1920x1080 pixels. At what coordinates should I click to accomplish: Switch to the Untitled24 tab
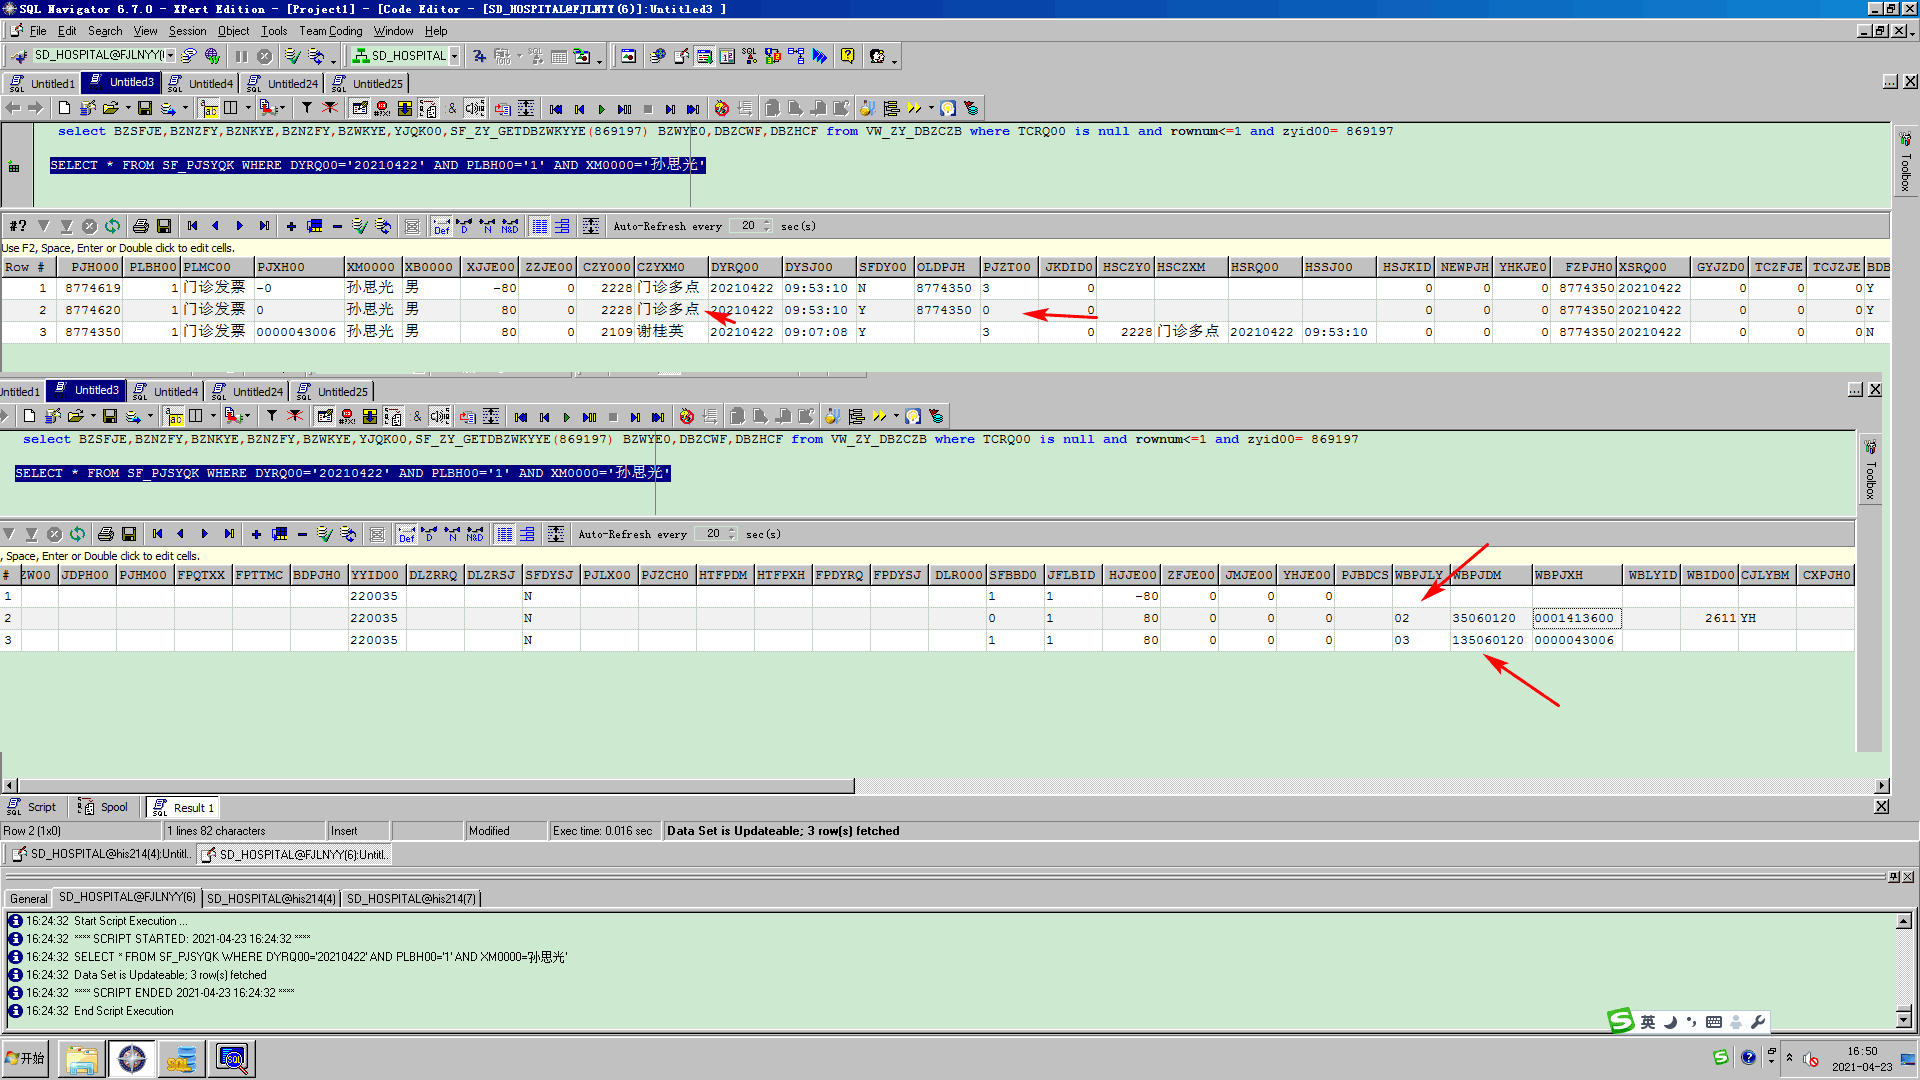pyautogui.click(x=284, y=83)
